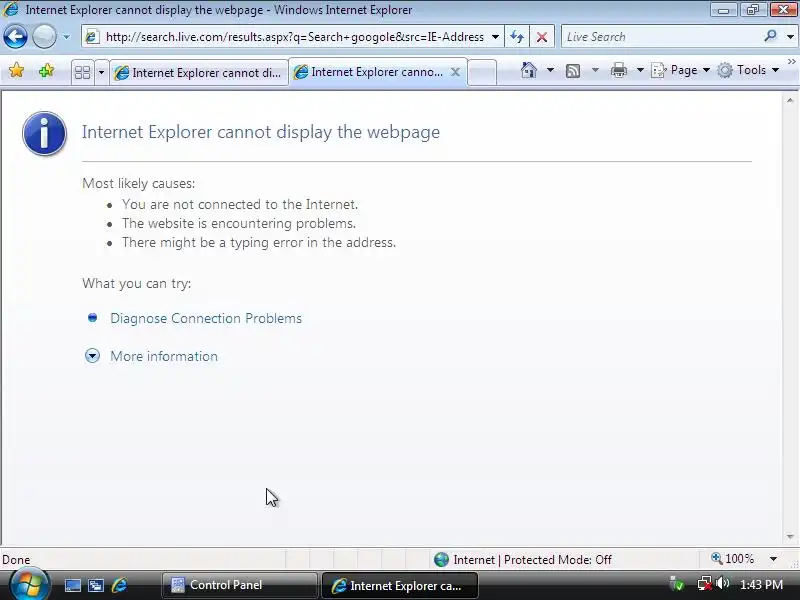Click the 'Done' status bar text

click(16, 560)
